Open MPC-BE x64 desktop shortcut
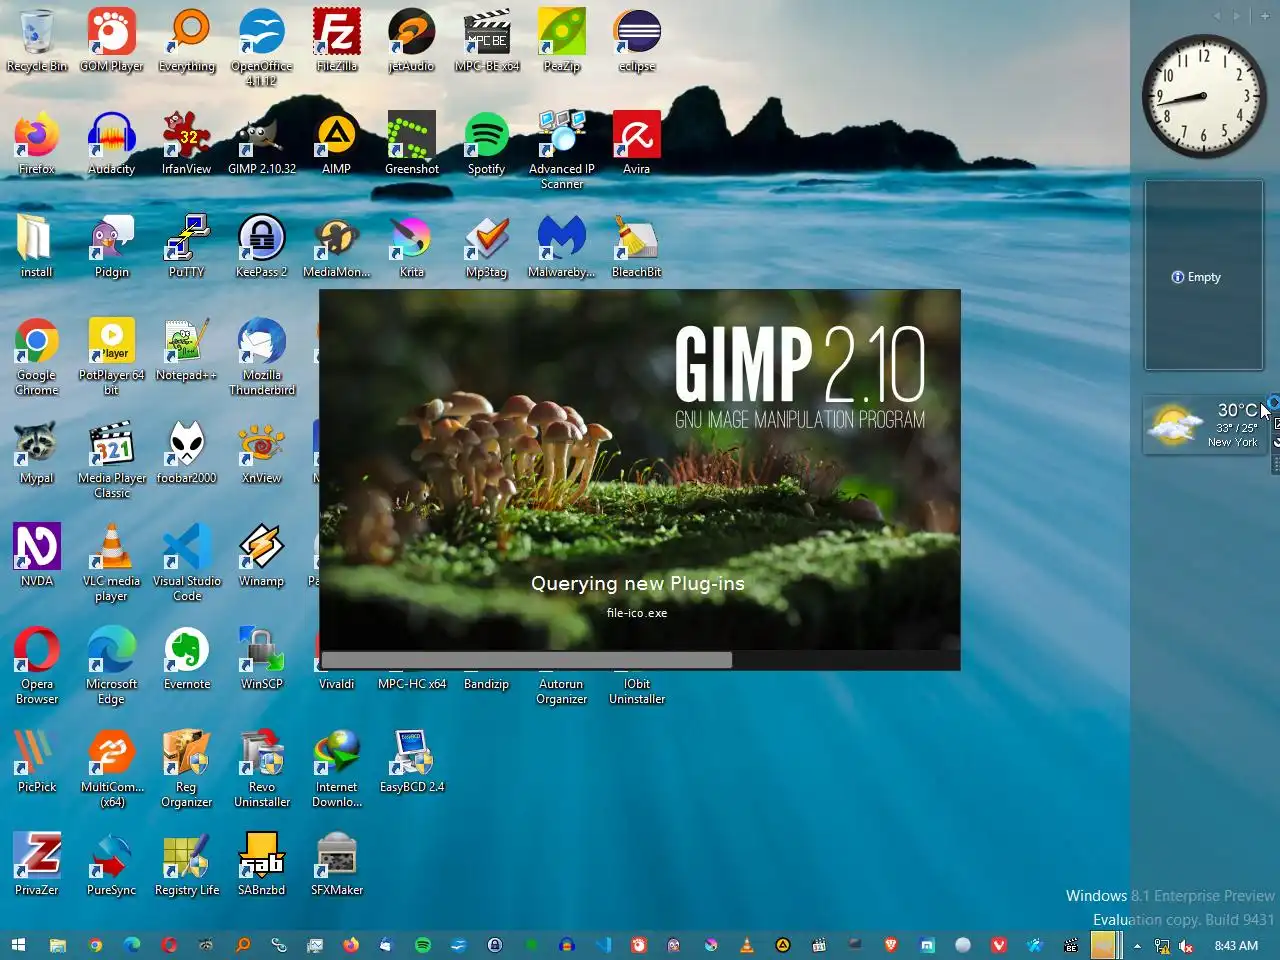Image resolution: width=1280 pixels, height=960 pixels. pyautogui.click(x=487, y=41)
